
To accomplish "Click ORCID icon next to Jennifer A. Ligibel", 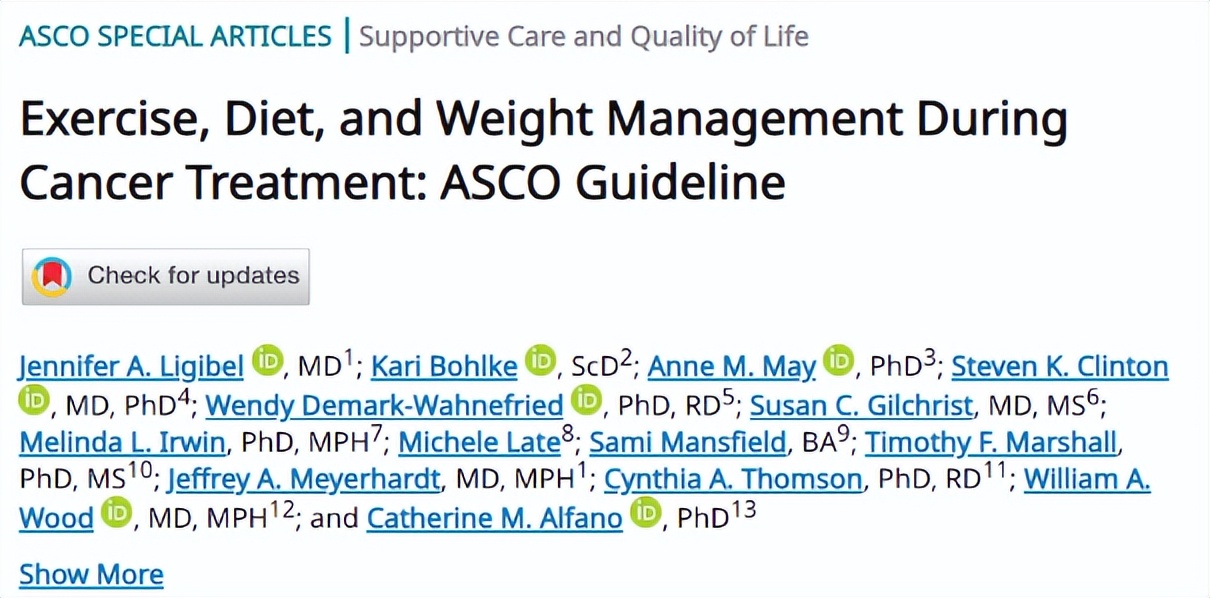I will point(266,361).
